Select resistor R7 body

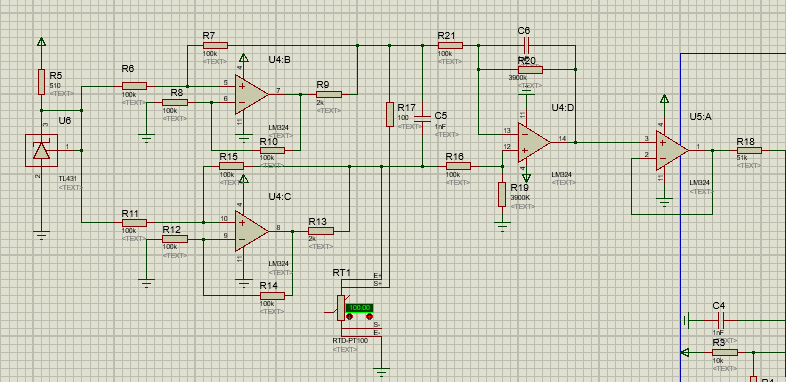(215, 46)
